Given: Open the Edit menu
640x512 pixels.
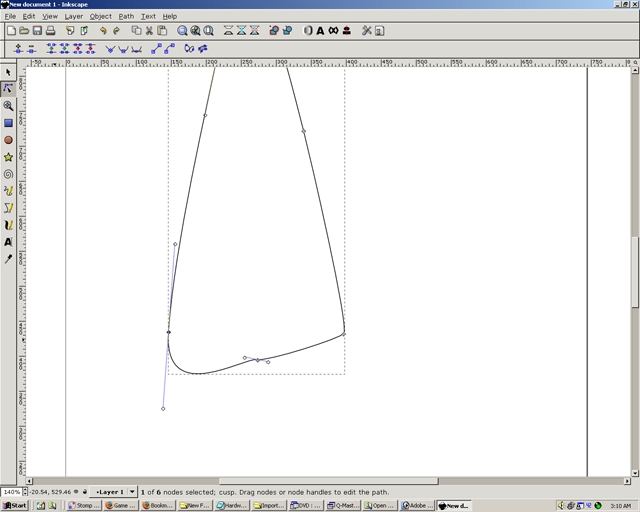Looking at the screenshot, I should coord(29,16).
